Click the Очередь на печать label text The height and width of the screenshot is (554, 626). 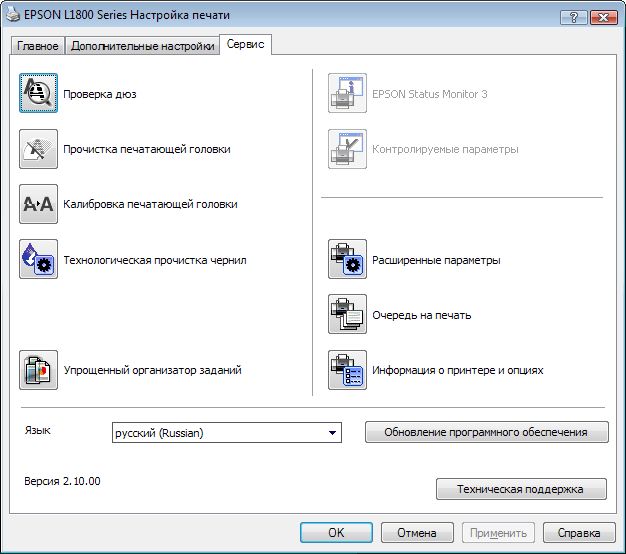[x=422, y=315]
